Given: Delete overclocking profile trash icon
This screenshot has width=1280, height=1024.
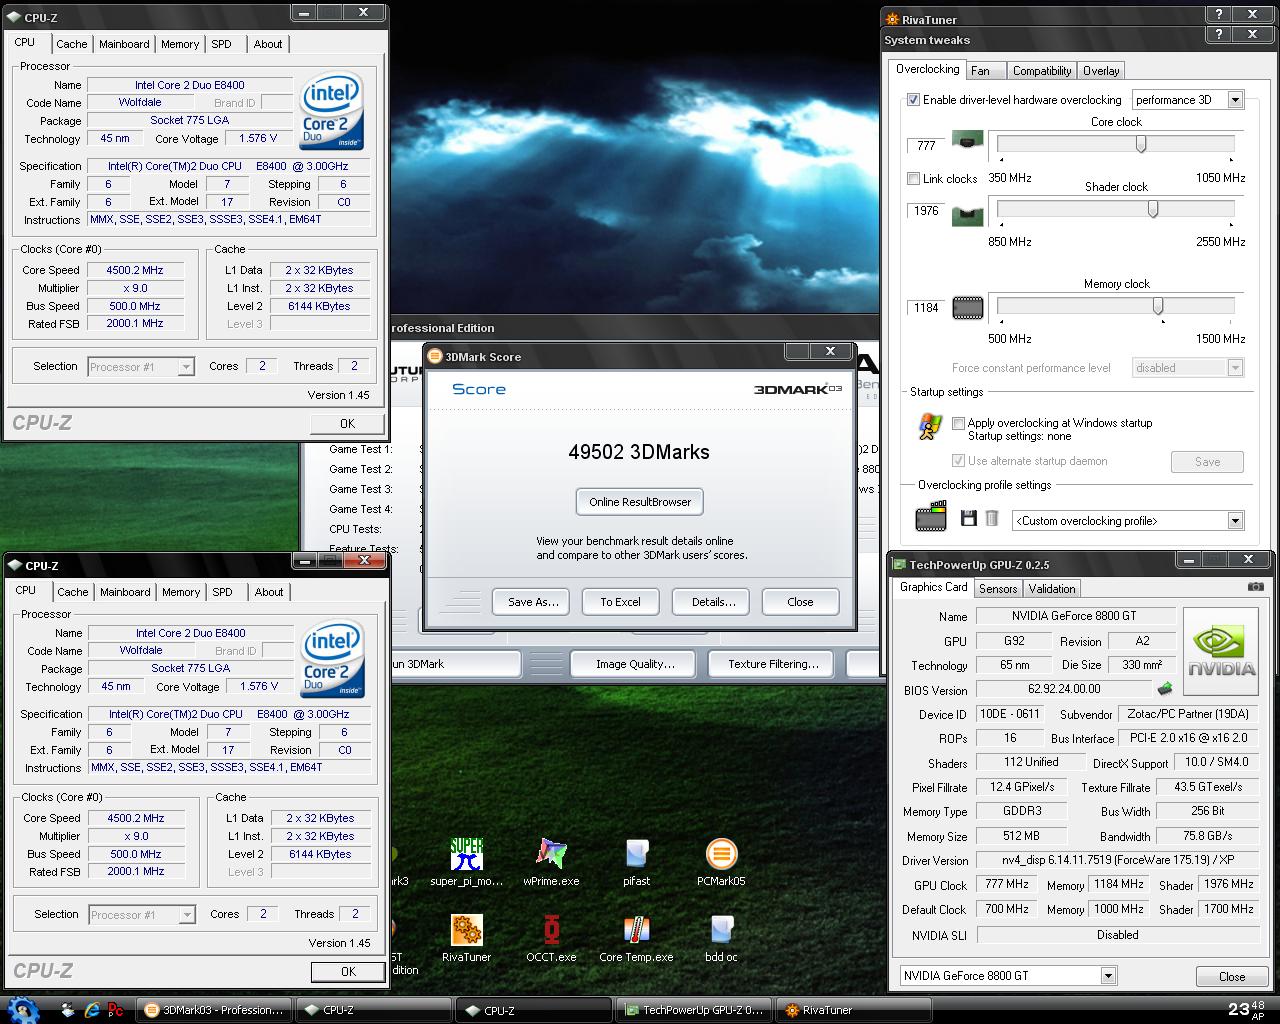Looking at the screenshot, I should (992, 518).
